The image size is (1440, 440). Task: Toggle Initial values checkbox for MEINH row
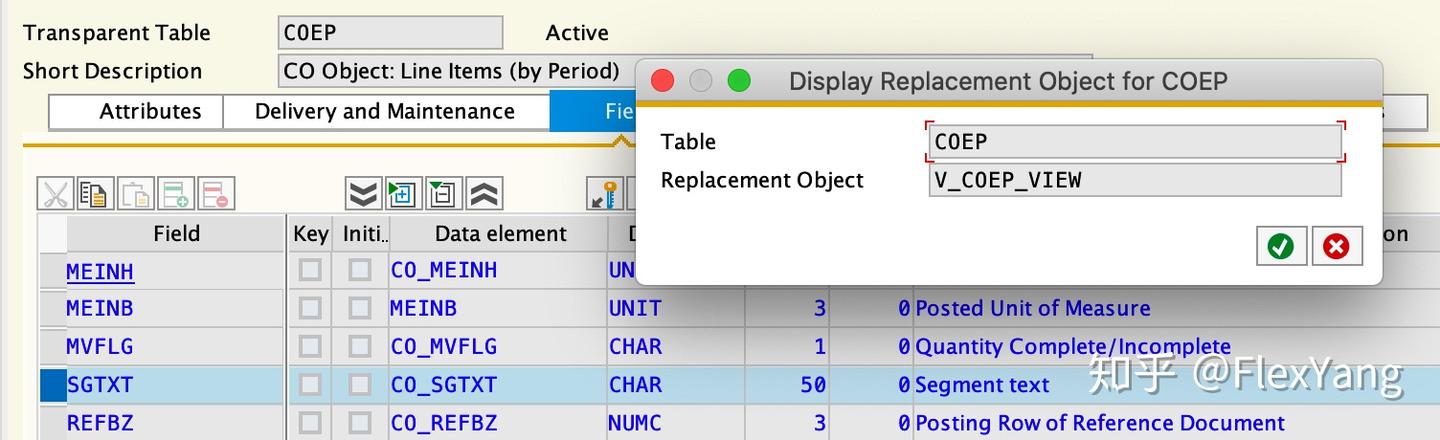tap(360, 271)
